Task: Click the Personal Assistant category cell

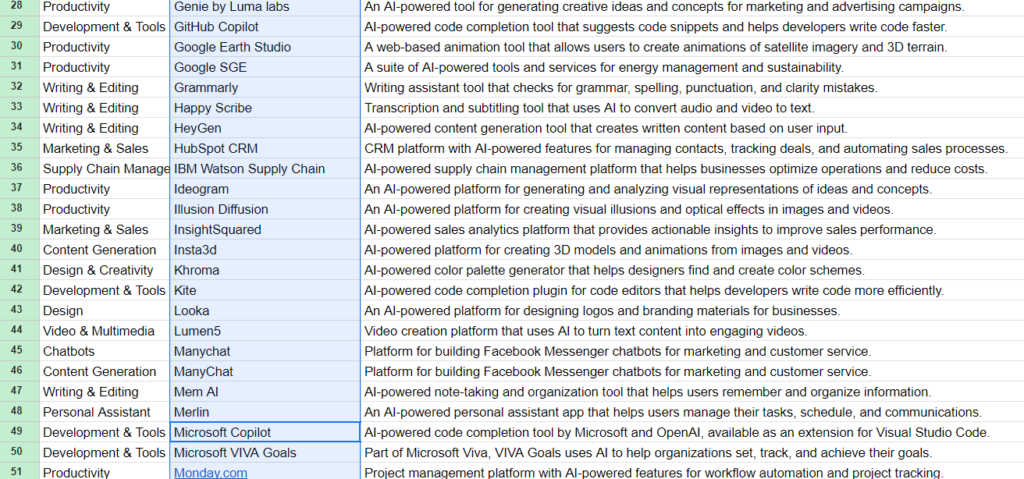Action: point(105,412)
